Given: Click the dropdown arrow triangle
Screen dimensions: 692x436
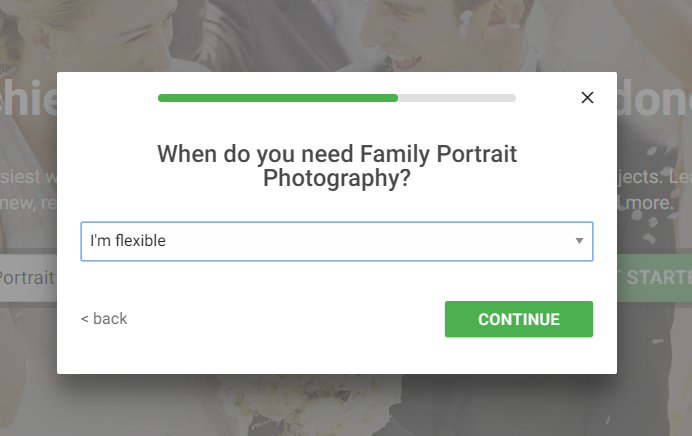Looking at the screenshot, I should click(x=579, y=241).
